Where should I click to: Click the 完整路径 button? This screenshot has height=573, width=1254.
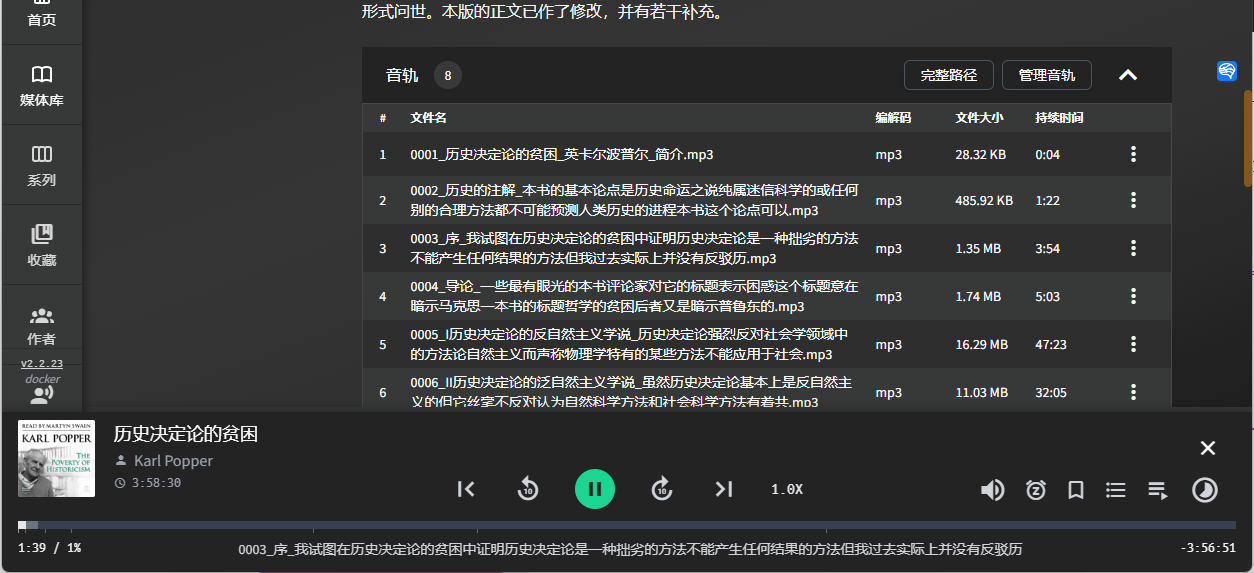pos(948,75)
